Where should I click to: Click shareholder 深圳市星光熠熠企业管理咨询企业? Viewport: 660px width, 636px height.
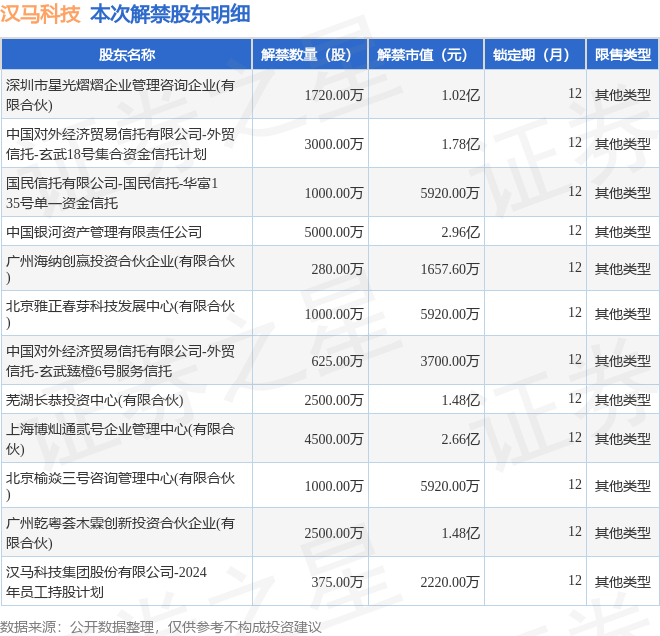coord(120,95)
